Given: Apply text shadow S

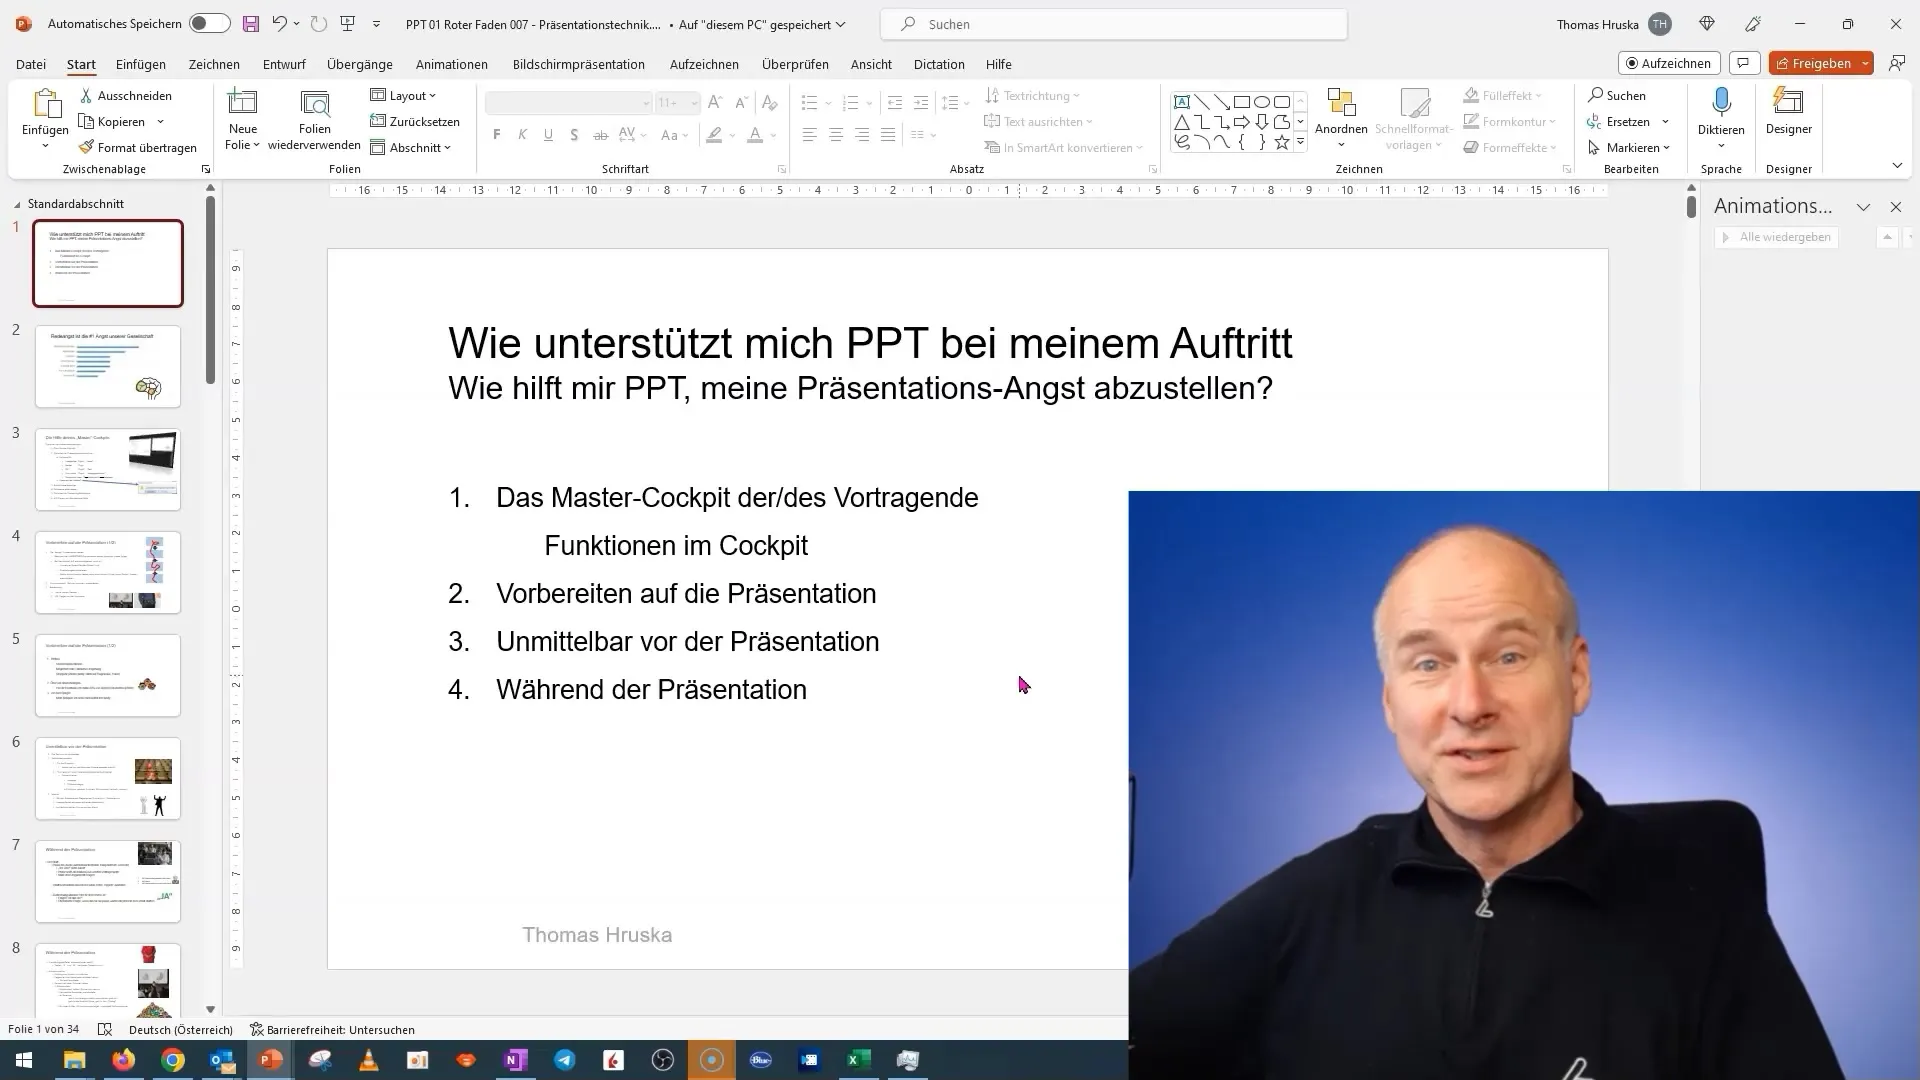Looking at the screenshot, I should pos(574,135).
